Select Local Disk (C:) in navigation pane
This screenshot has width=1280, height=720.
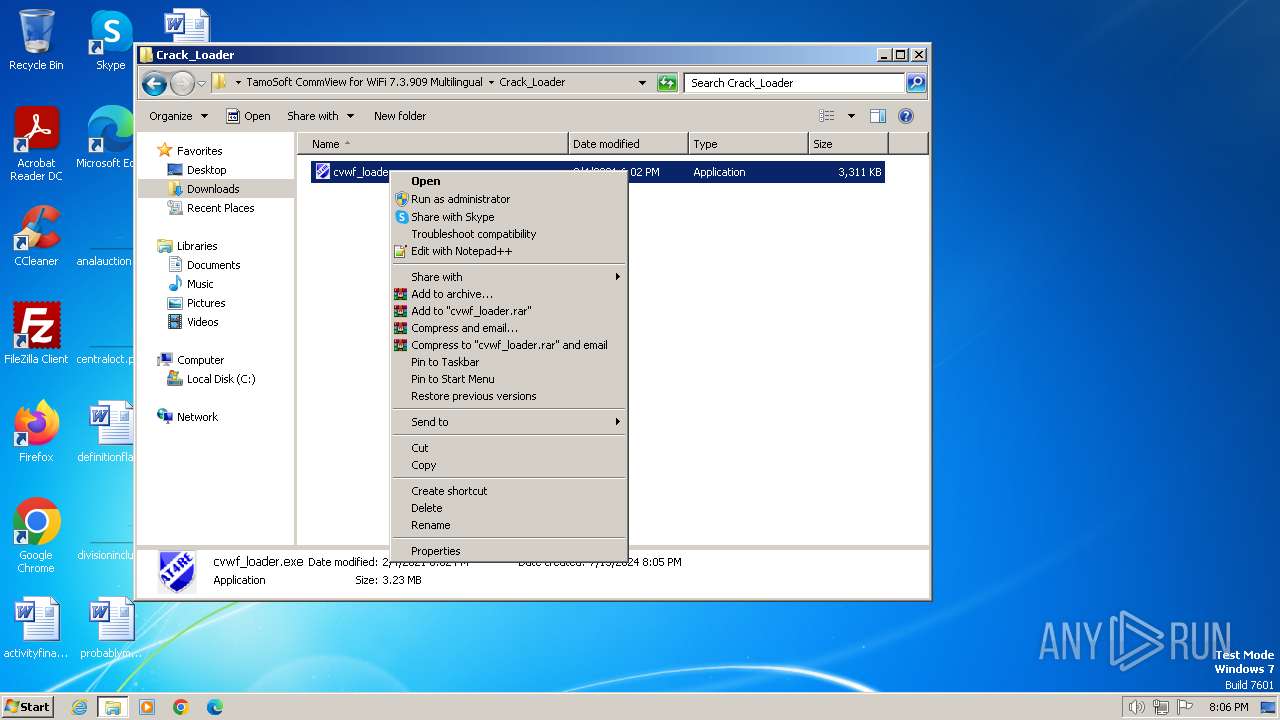pyautogui.click(x=221, y=379)
